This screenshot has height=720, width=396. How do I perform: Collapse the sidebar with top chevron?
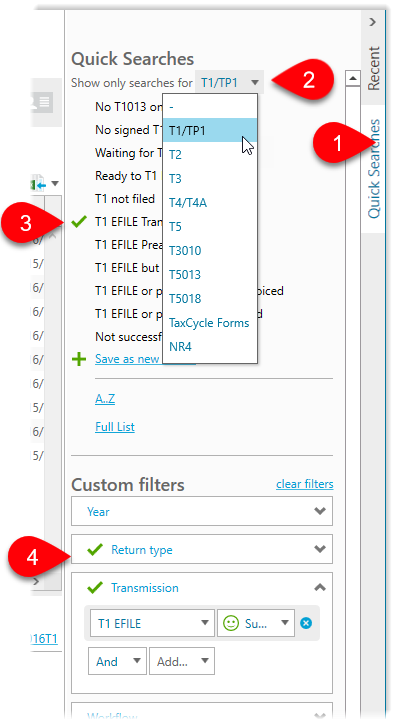point(373,22)
